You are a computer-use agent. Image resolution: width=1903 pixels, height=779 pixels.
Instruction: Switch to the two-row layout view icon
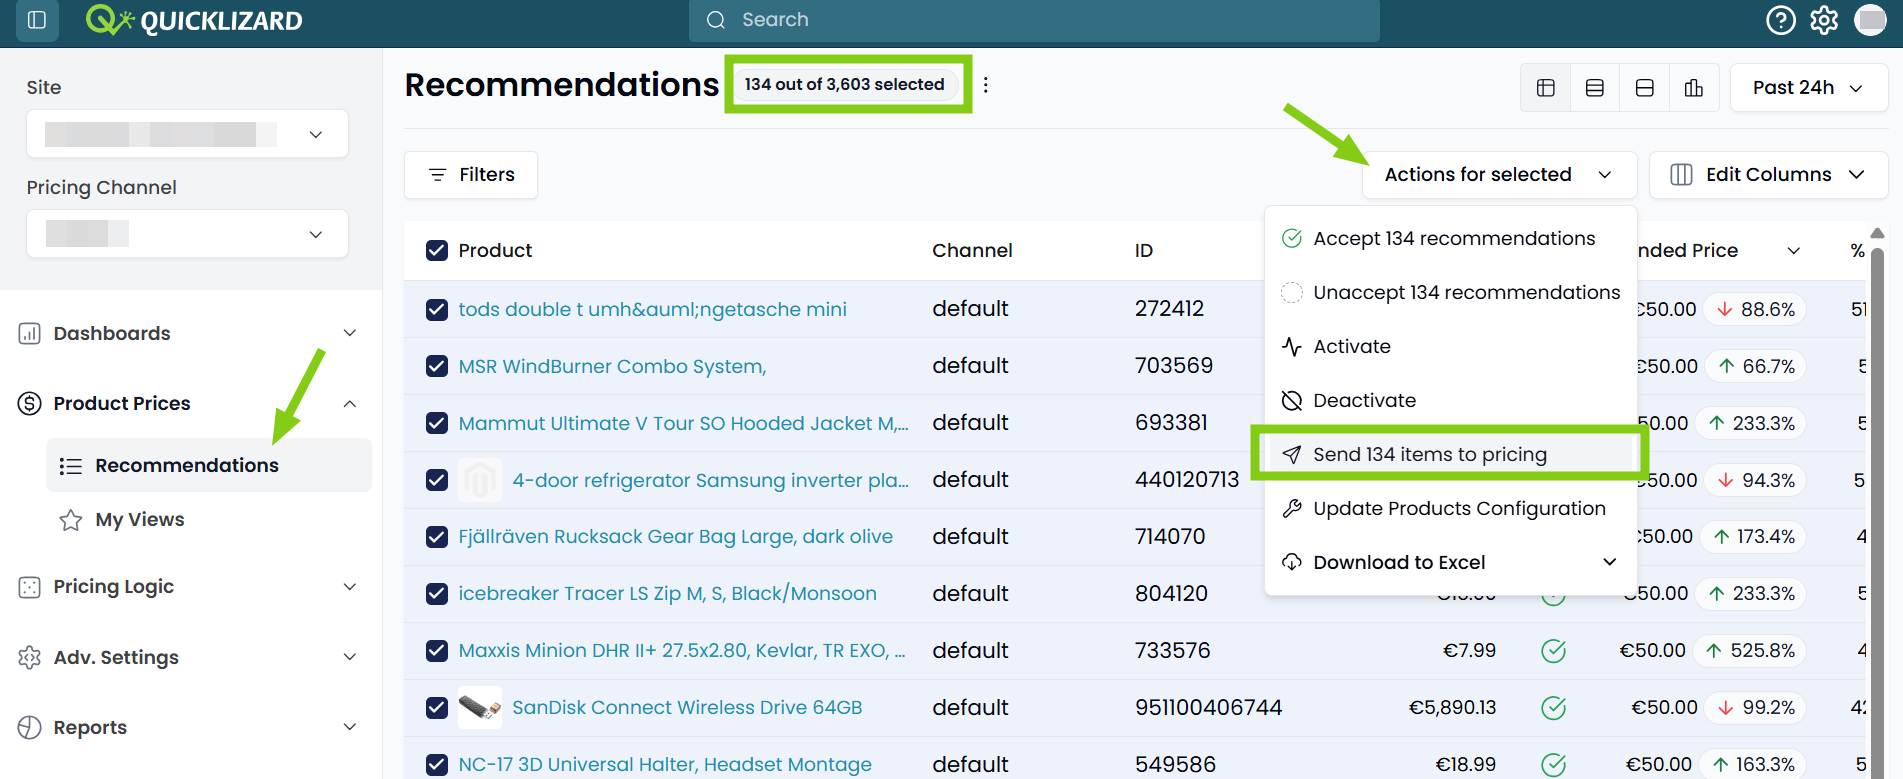[x=1645, y=88]
